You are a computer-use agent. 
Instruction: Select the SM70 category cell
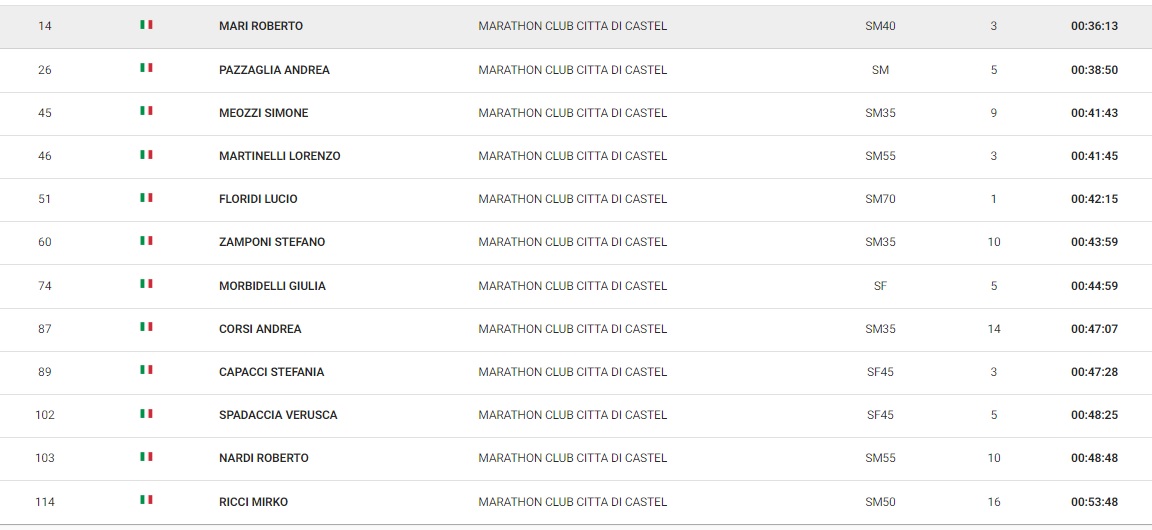(880, 199)
